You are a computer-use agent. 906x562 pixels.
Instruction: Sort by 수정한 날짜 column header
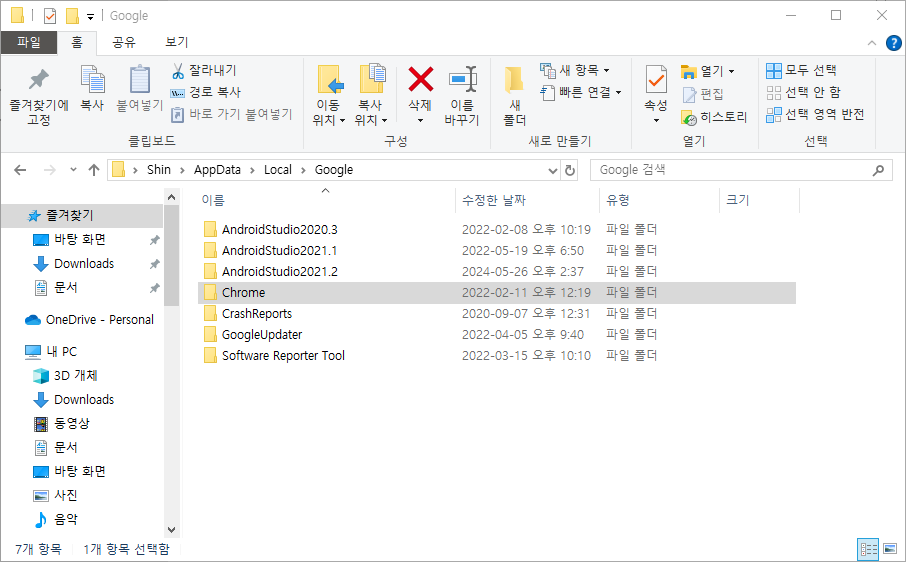494,200
